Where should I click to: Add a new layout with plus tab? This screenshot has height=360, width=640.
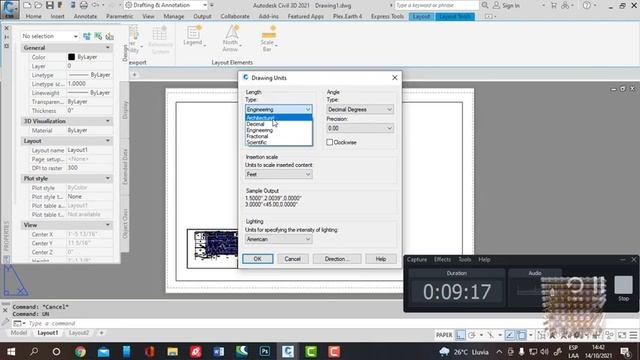click(101, 333)
